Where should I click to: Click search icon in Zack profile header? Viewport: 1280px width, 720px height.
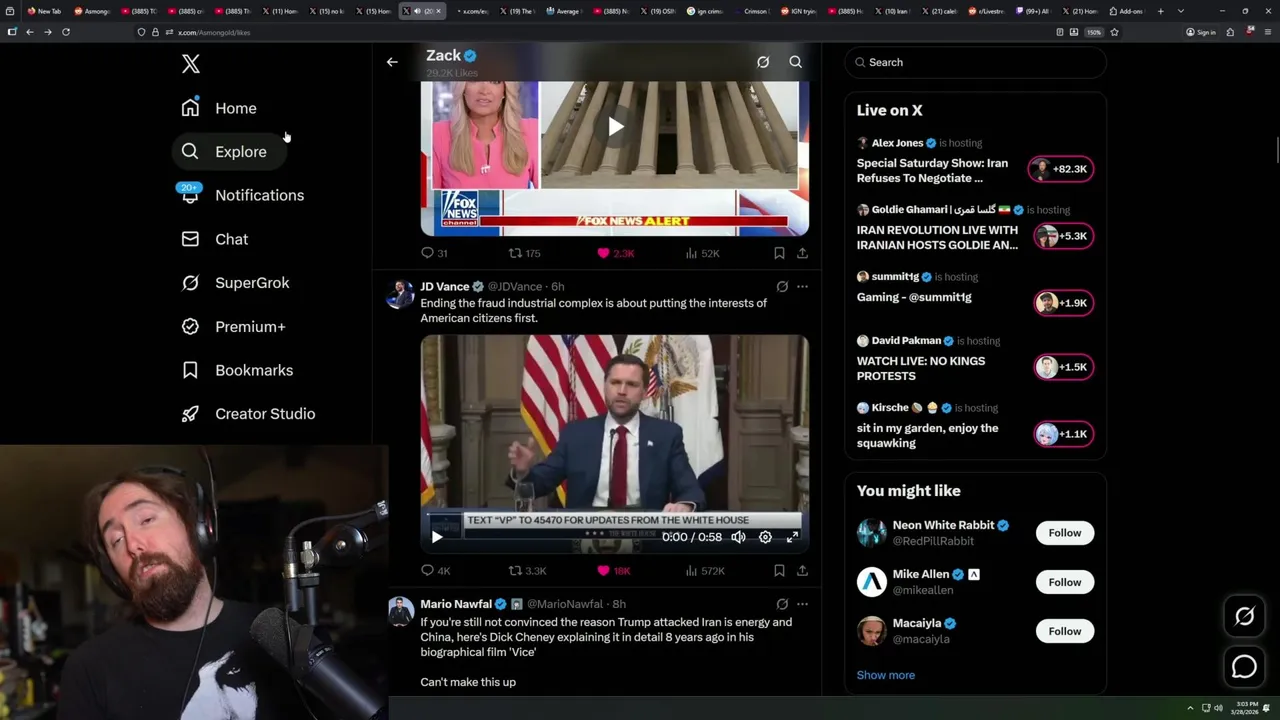click(x=796, y=62)
